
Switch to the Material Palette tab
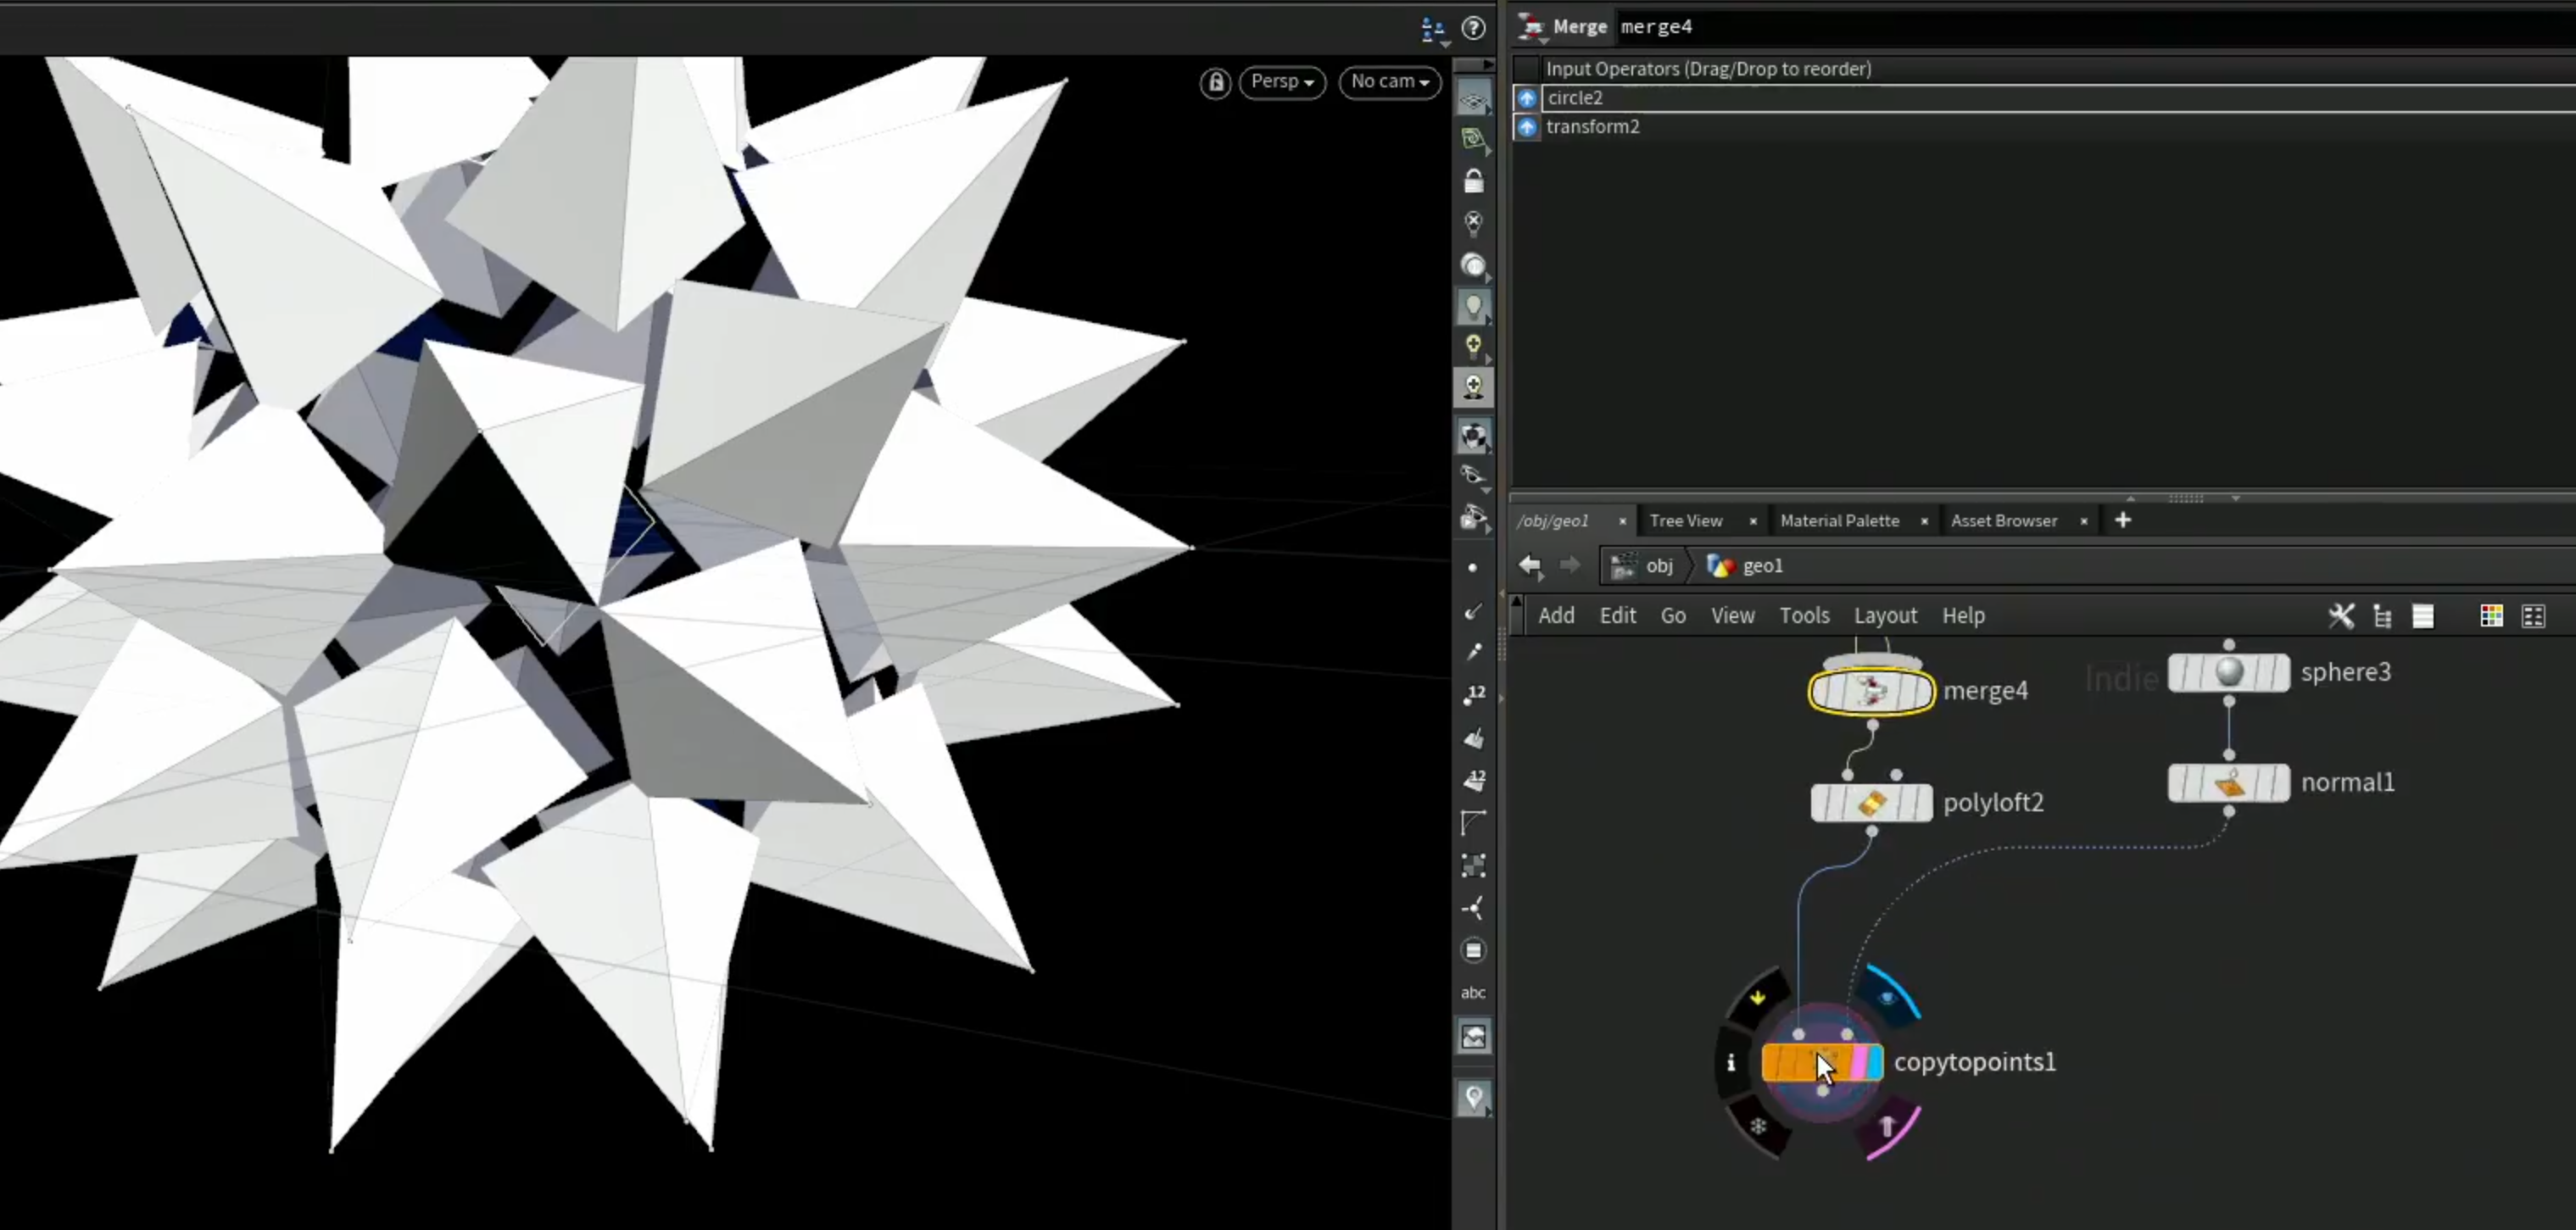click(x=1839, y=521)
